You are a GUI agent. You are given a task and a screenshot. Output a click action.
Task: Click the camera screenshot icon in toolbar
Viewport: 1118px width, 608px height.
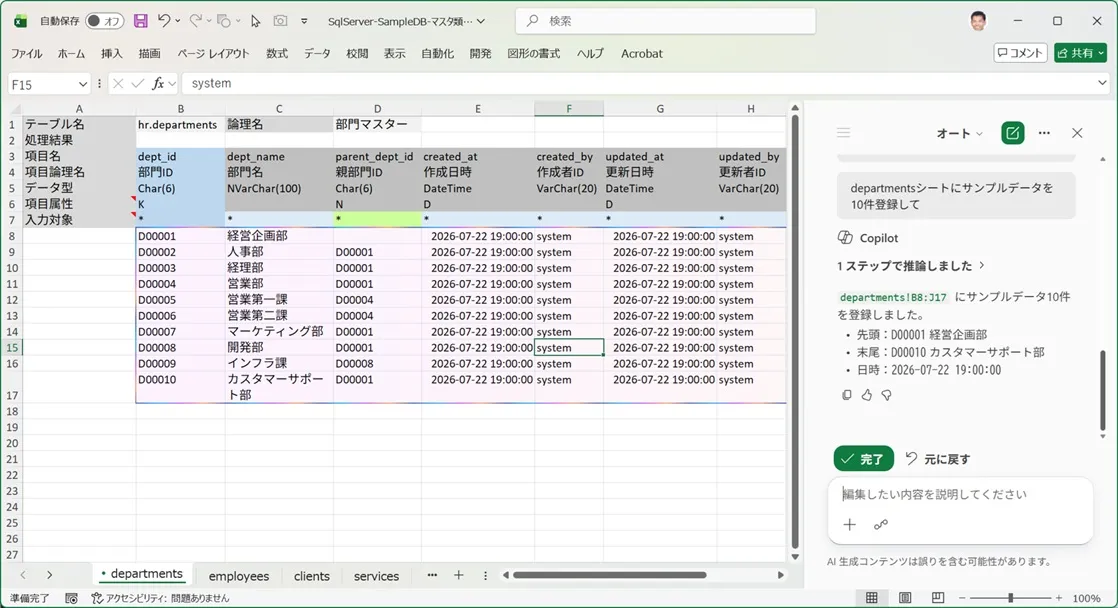coord(280,21)
